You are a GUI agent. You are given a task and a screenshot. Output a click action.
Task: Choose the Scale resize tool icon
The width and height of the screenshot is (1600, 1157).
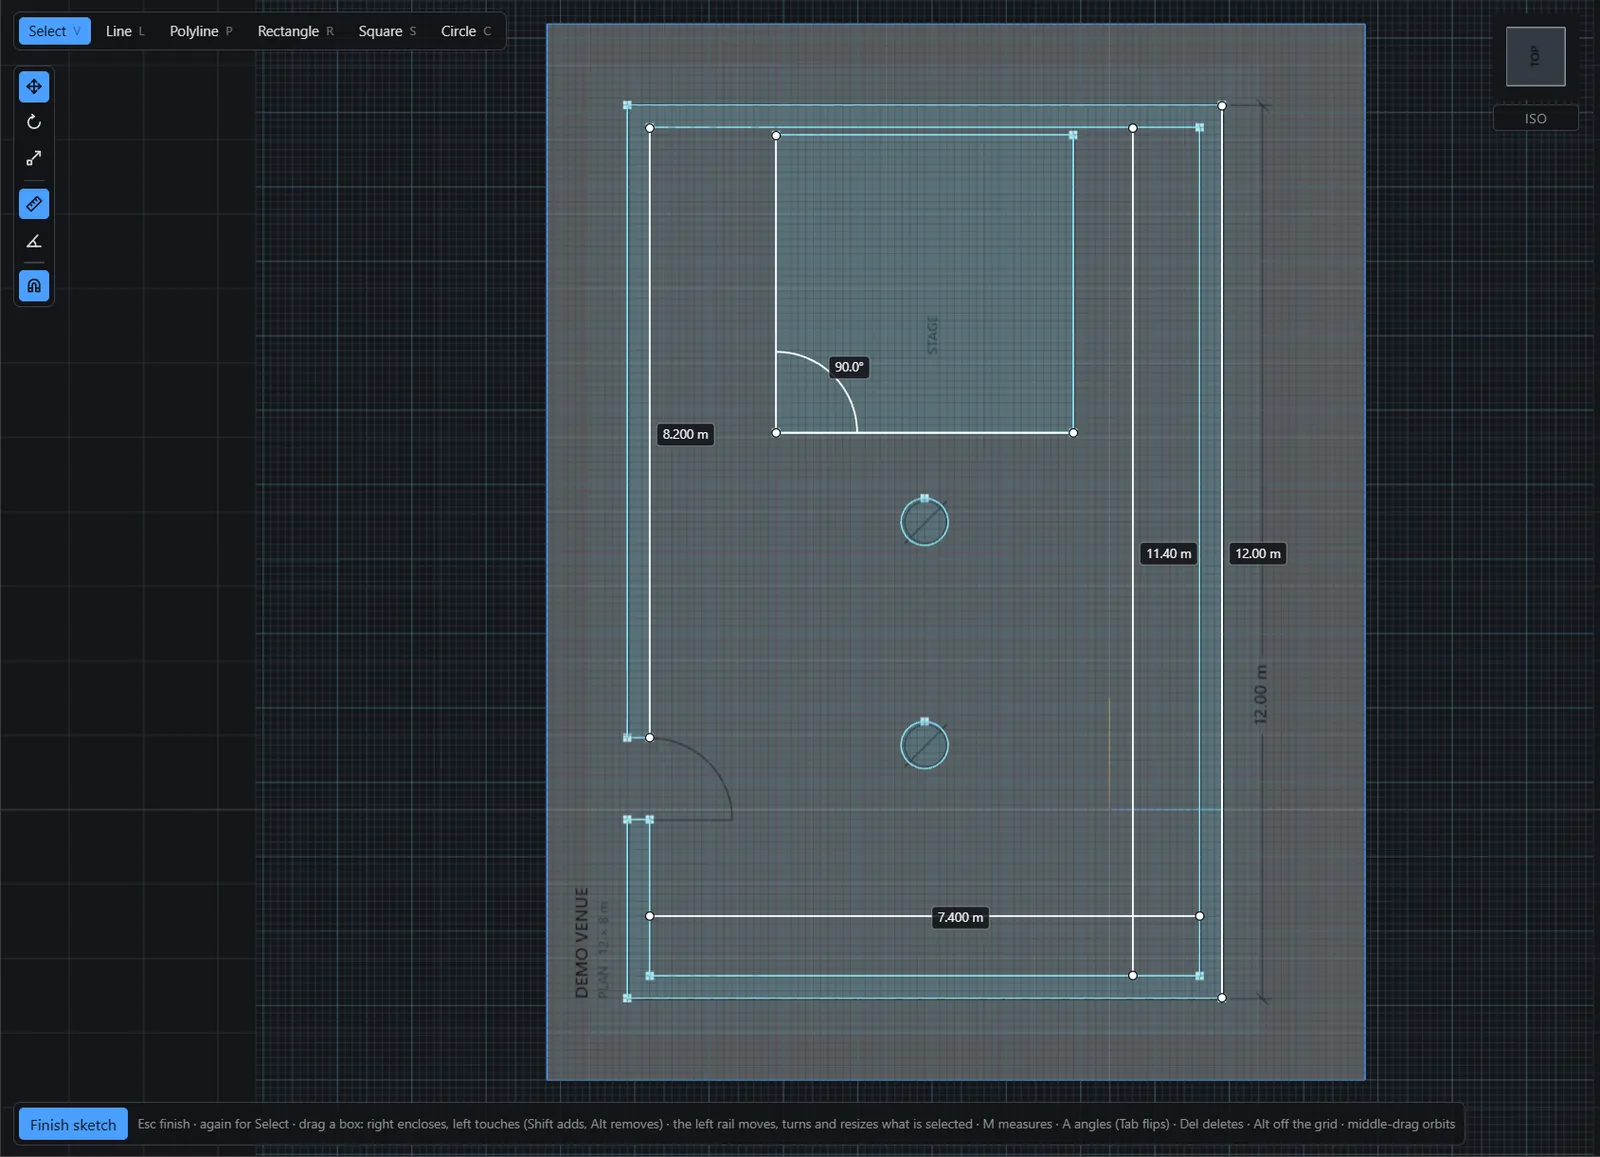point(34,158)
